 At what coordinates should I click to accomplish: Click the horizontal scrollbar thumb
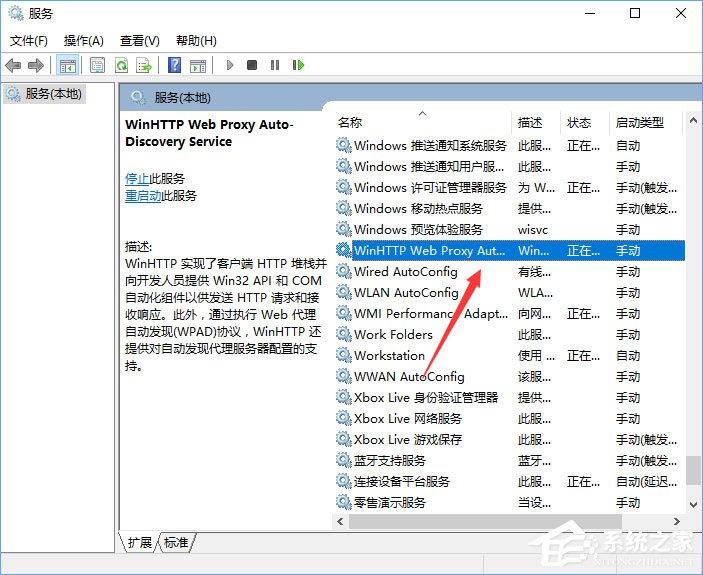(485, 521)
